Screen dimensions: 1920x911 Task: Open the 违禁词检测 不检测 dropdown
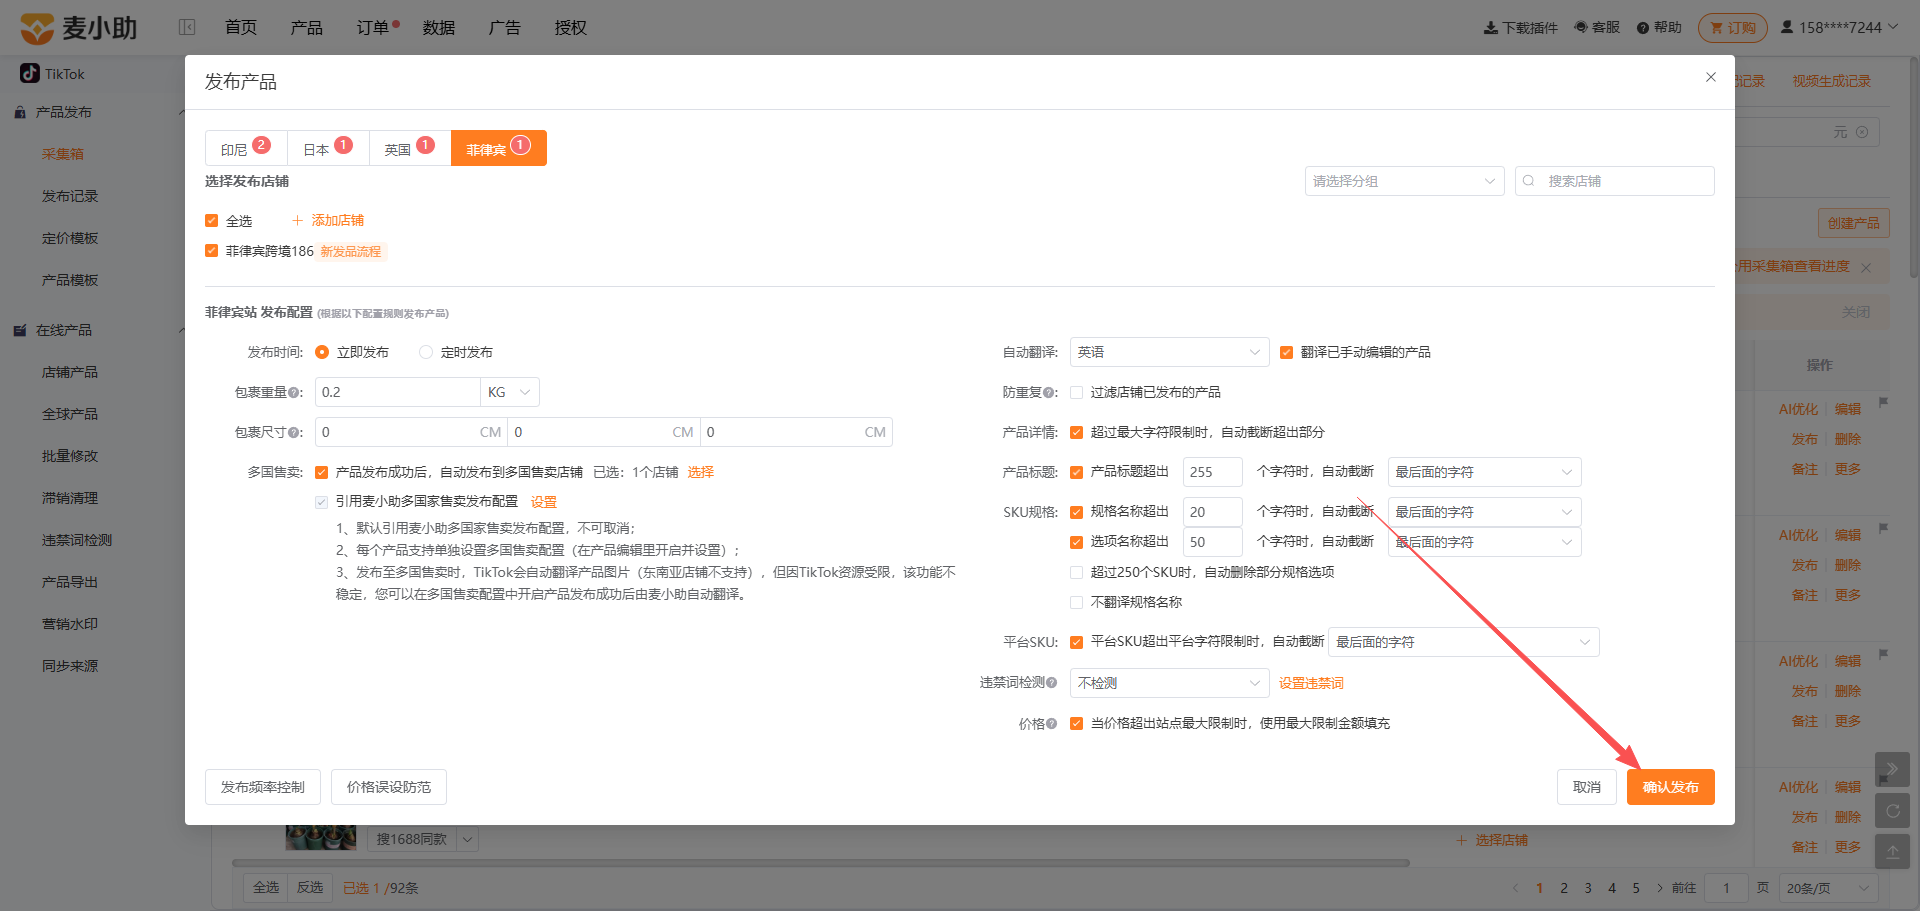click(1169, 683)
